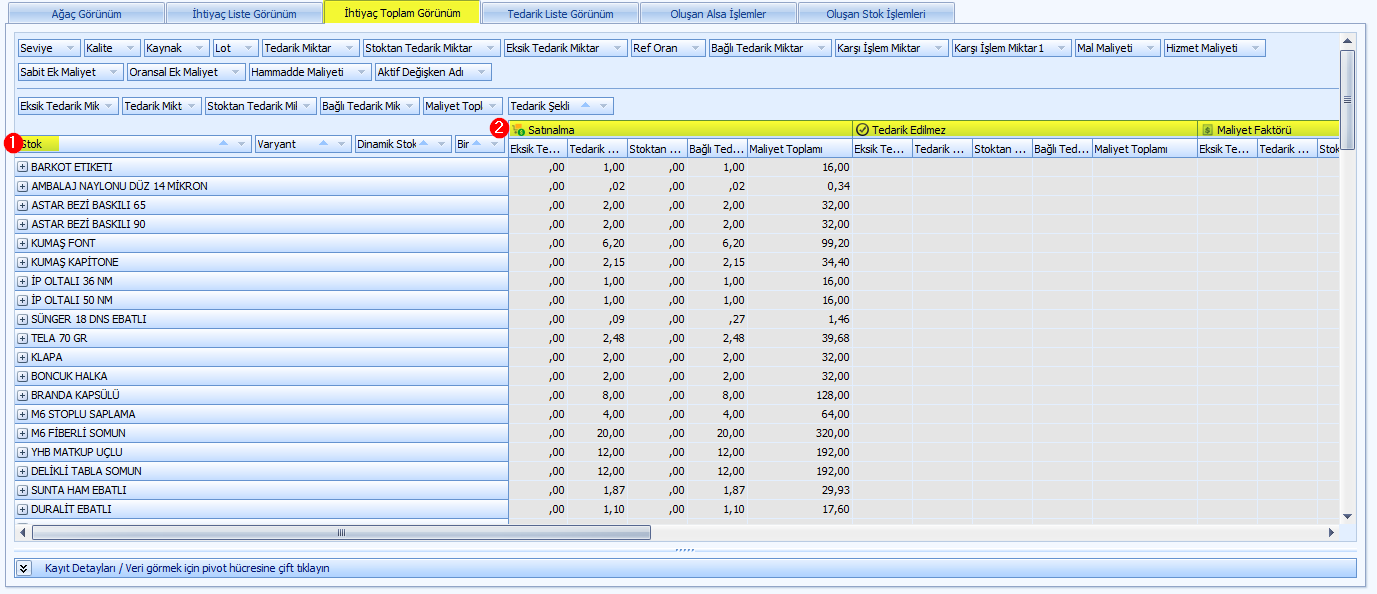This screenshot has height=594, width=1377.
Task: Click the filter arrow icon on Seviye field
Action: point(71,48)
